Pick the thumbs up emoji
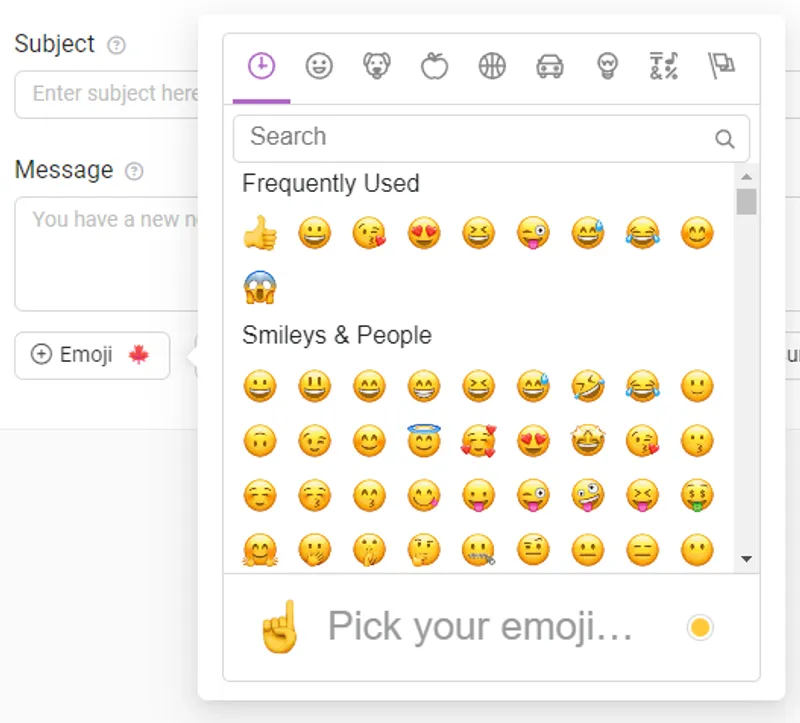This screenshot has height=723, width=800. coord(259,234)
